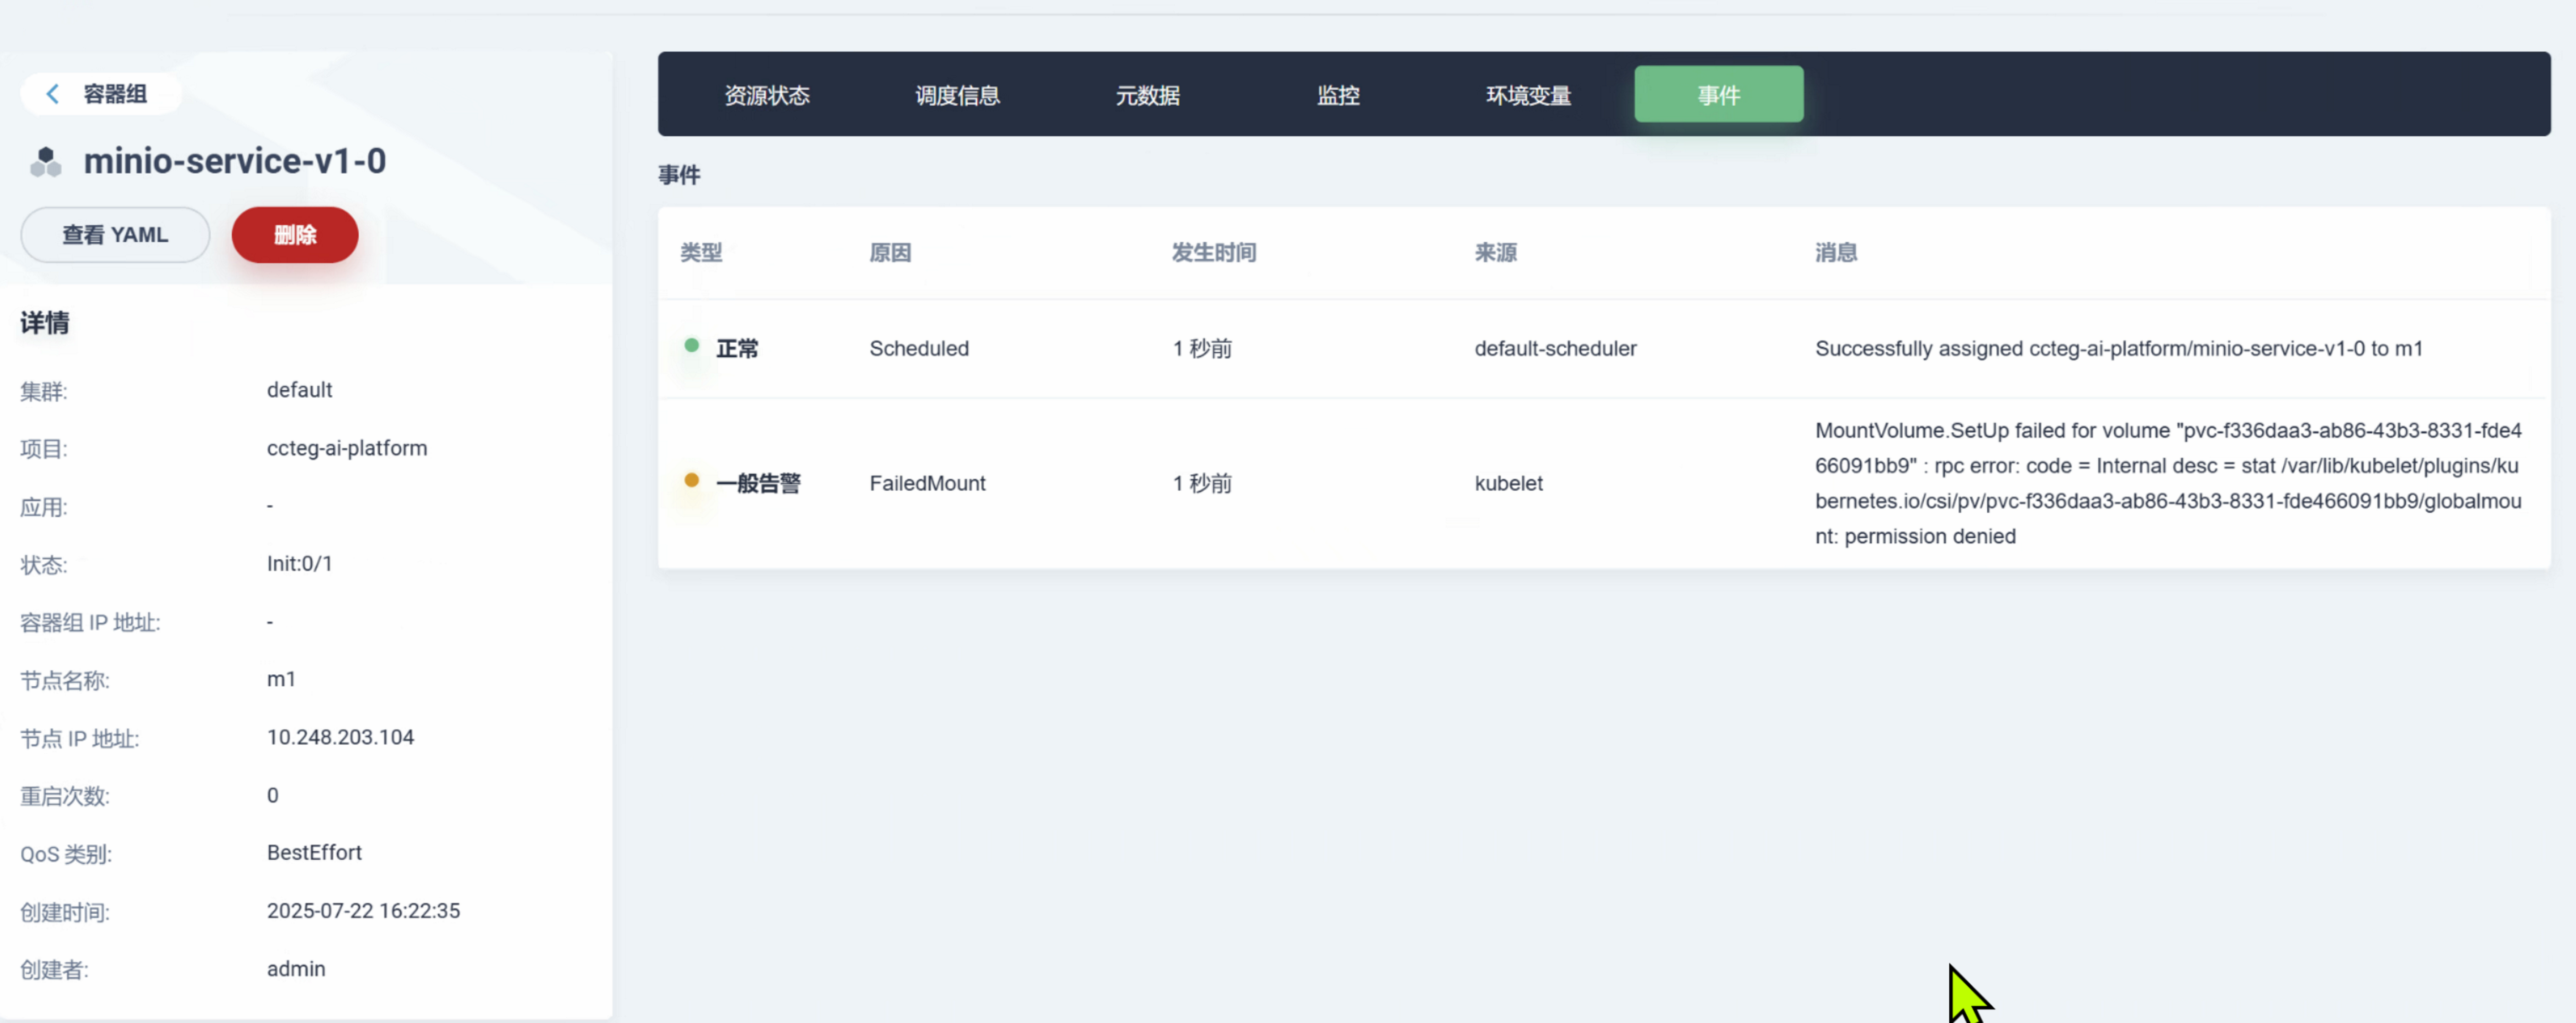Click the 容器组 IP 地址: label
The width and height of the screenshot is (2576, 1023).
90,623
